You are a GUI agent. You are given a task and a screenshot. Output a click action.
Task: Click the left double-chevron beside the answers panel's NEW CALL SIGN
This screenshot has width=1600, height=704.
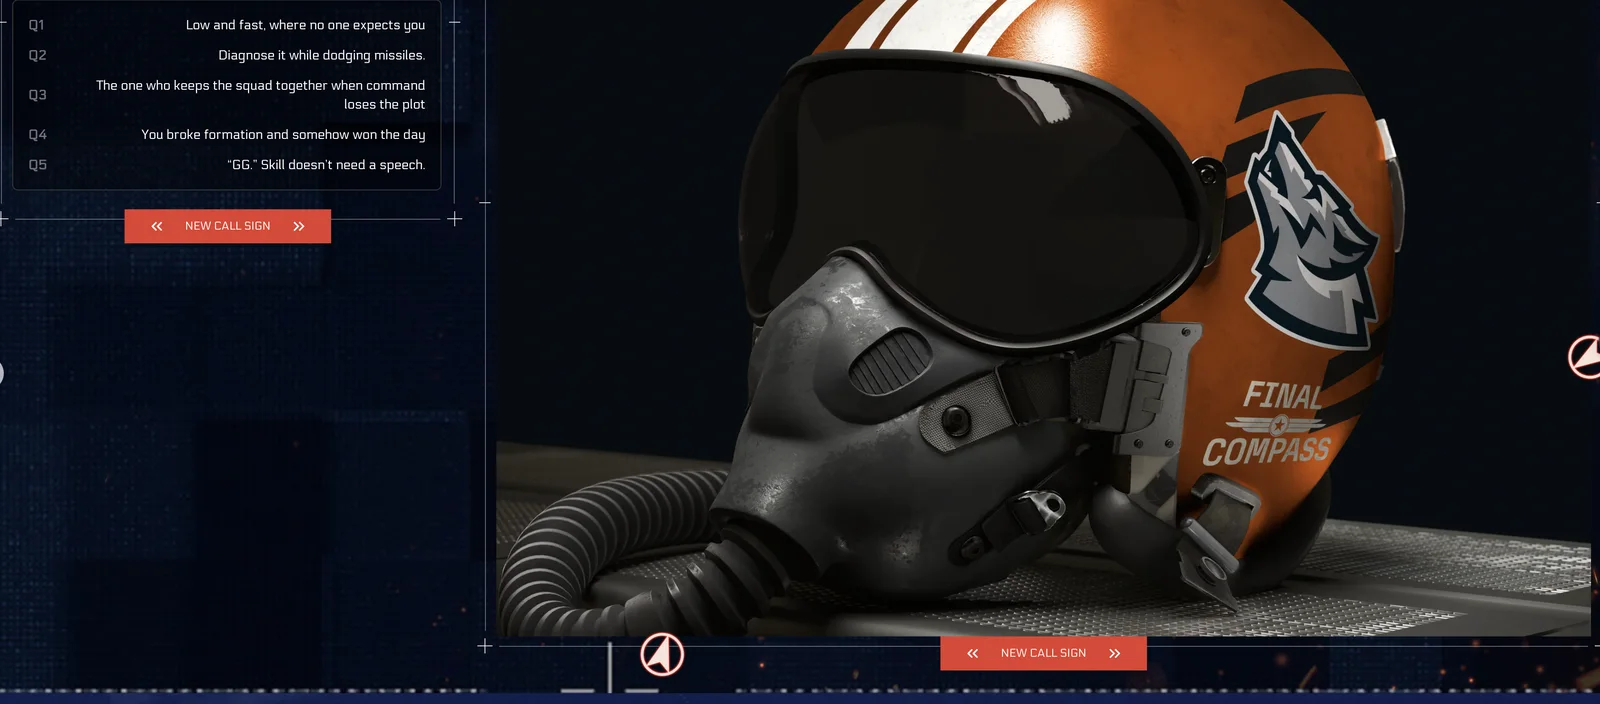(x=157, y=226)
